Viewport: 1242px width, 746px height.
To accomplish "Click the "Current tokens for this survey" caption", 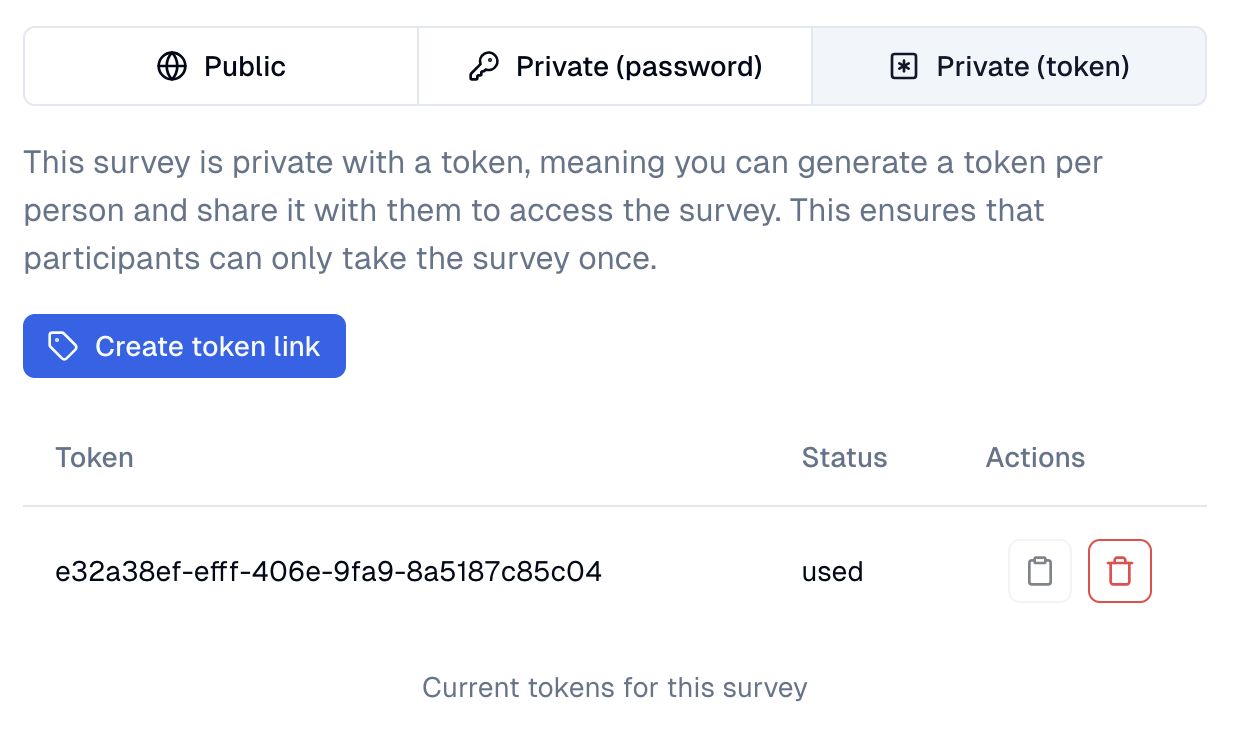I will [x=614, y=688].
